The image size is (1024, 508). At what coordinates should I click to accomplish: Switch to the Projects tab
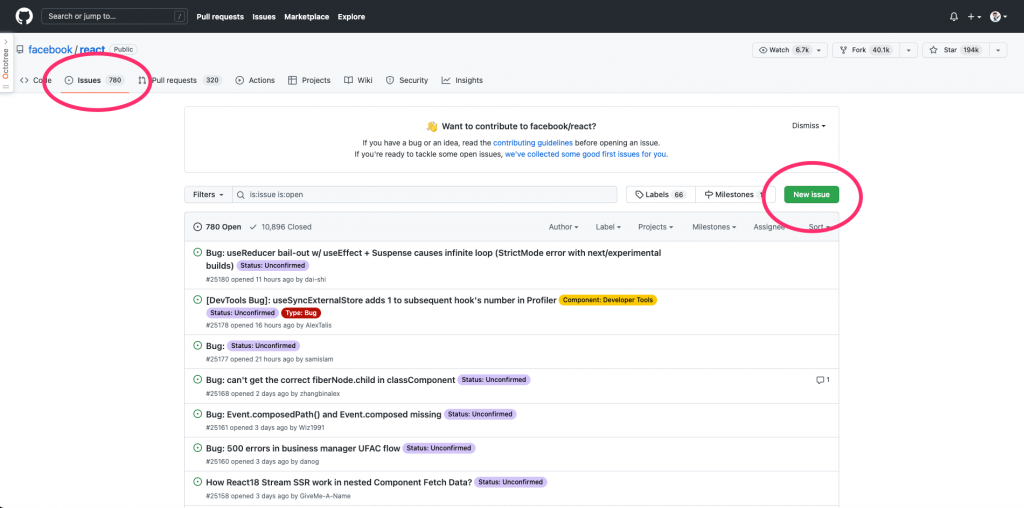point(310,80)
